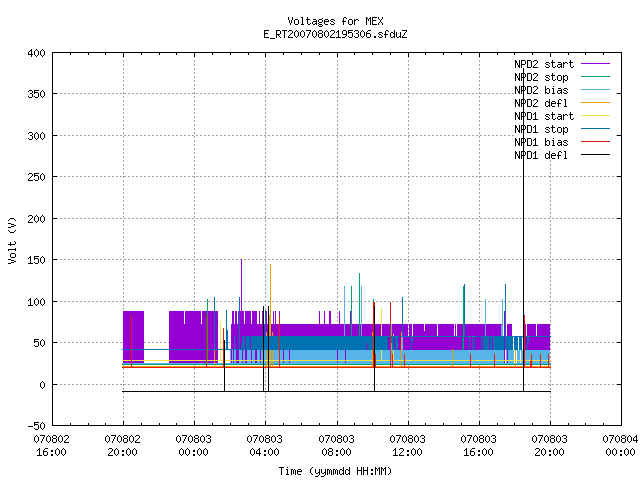Click the 'NPD1 stop' legend label
The width and height of the screenshot is (640, 480).
coord(541,129)
